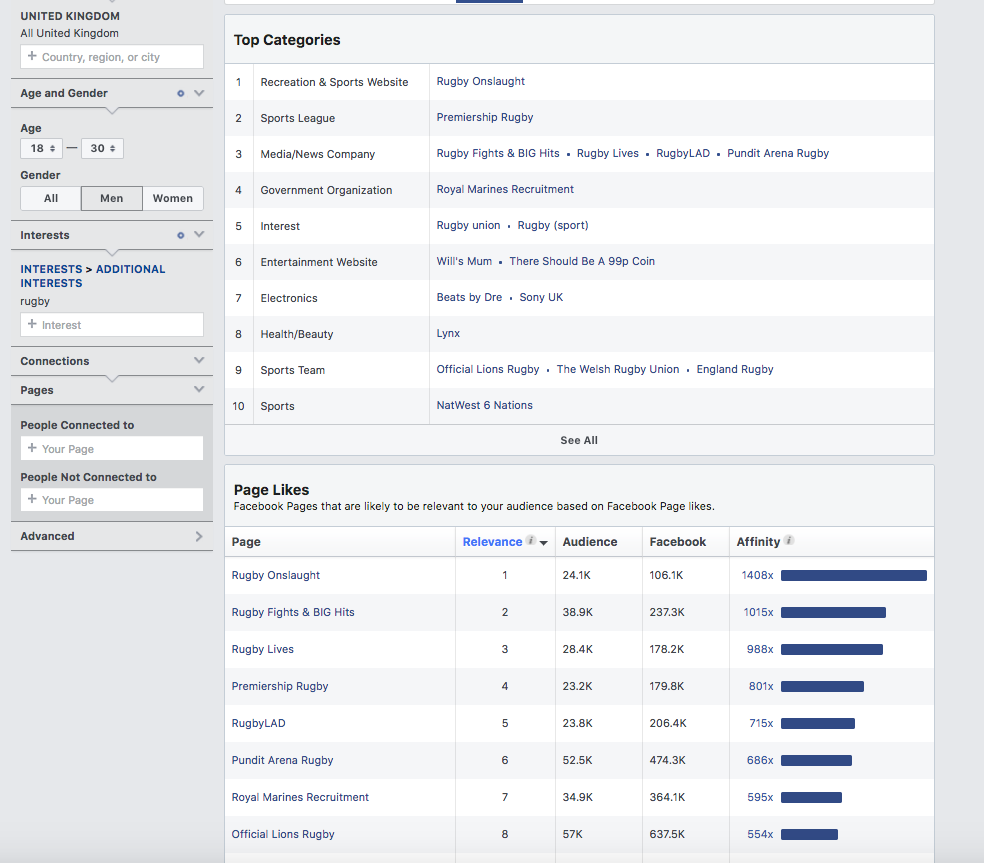Open The Welsh Rugby Union link
This screenshot has width=984, height=863.
[618, 369]
